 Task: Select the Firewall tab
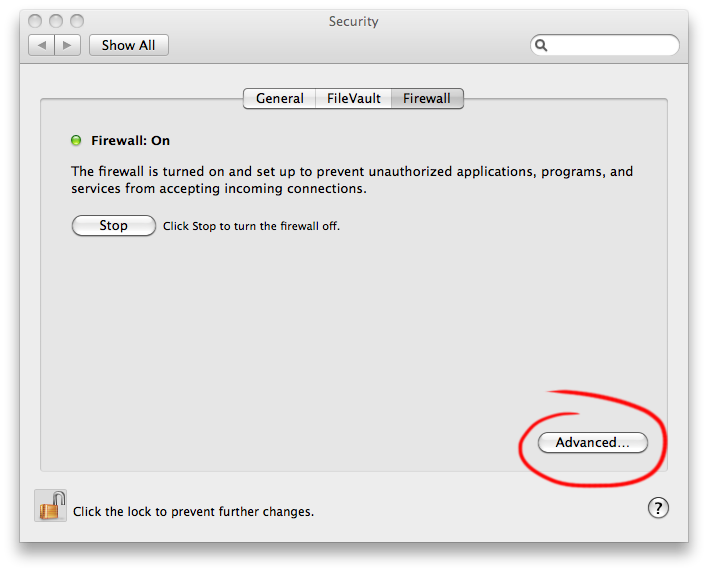[x=427, y=98]
